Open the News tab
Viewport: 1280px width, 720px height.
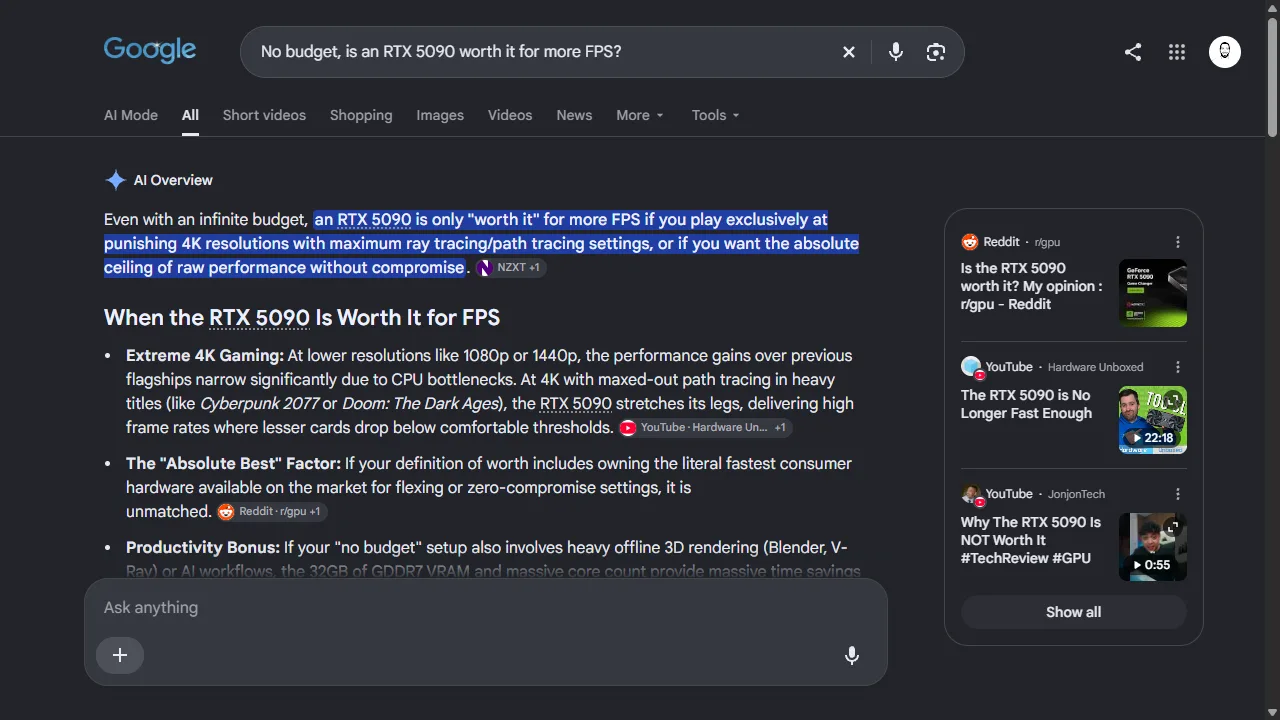pos(574,115)
